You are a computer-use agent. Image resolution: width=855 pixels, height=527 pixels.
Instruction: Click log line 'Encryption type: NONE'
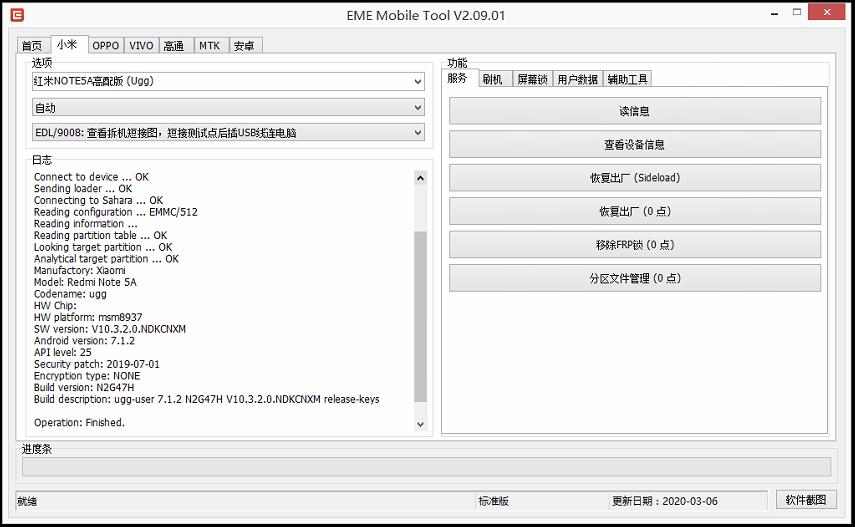[x=87, y=376]
